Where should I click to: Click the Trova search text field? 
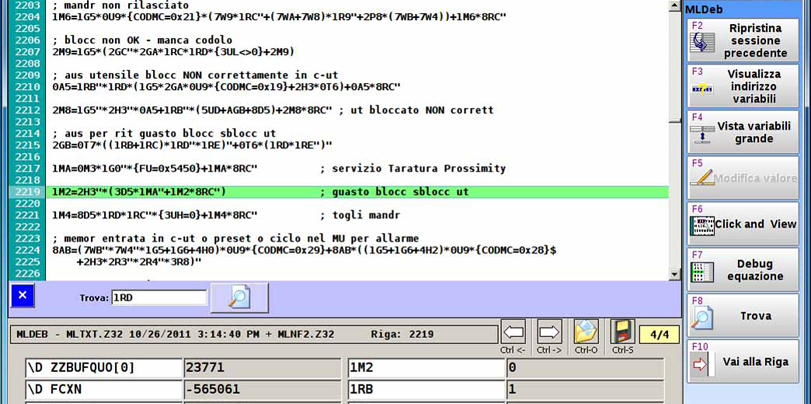pos(159,297)
